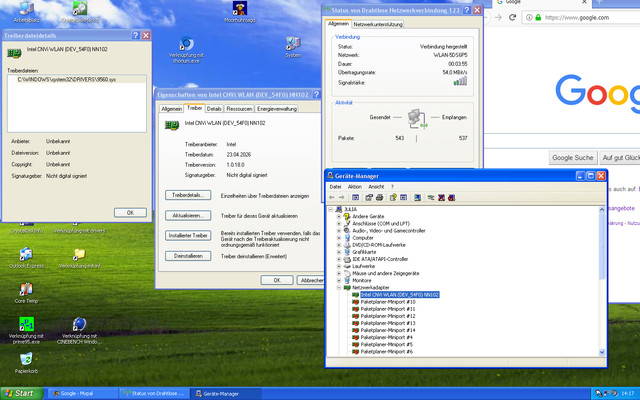640x400 pixels.
Task: Click the scan for hardware changes icon
Action: click(x=417, y=198)
